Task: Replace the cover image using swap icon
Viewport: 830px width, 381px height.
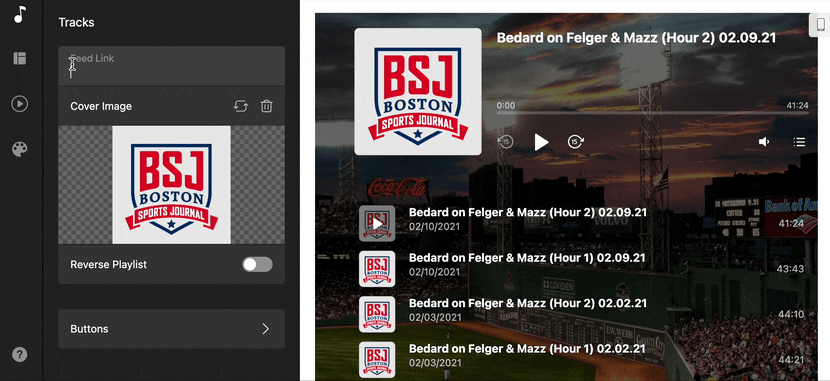Action: point(241,106)
